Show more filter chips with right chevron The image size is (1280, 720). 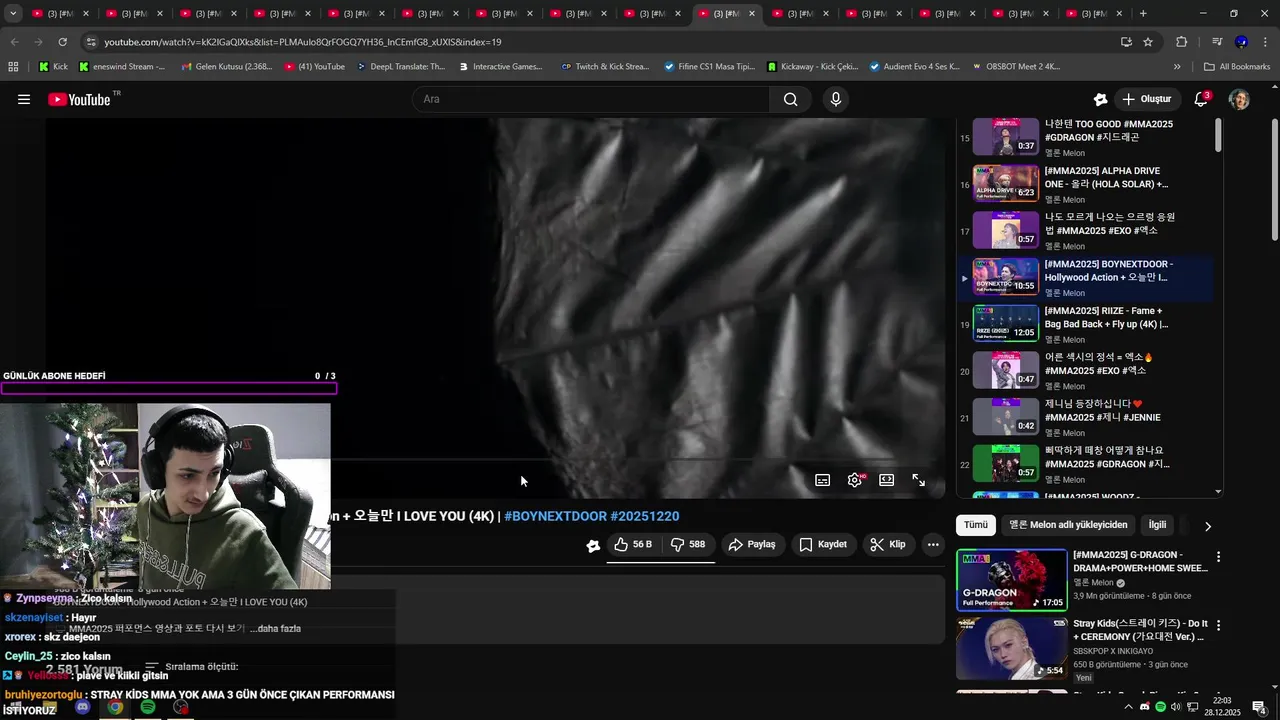1207,526
